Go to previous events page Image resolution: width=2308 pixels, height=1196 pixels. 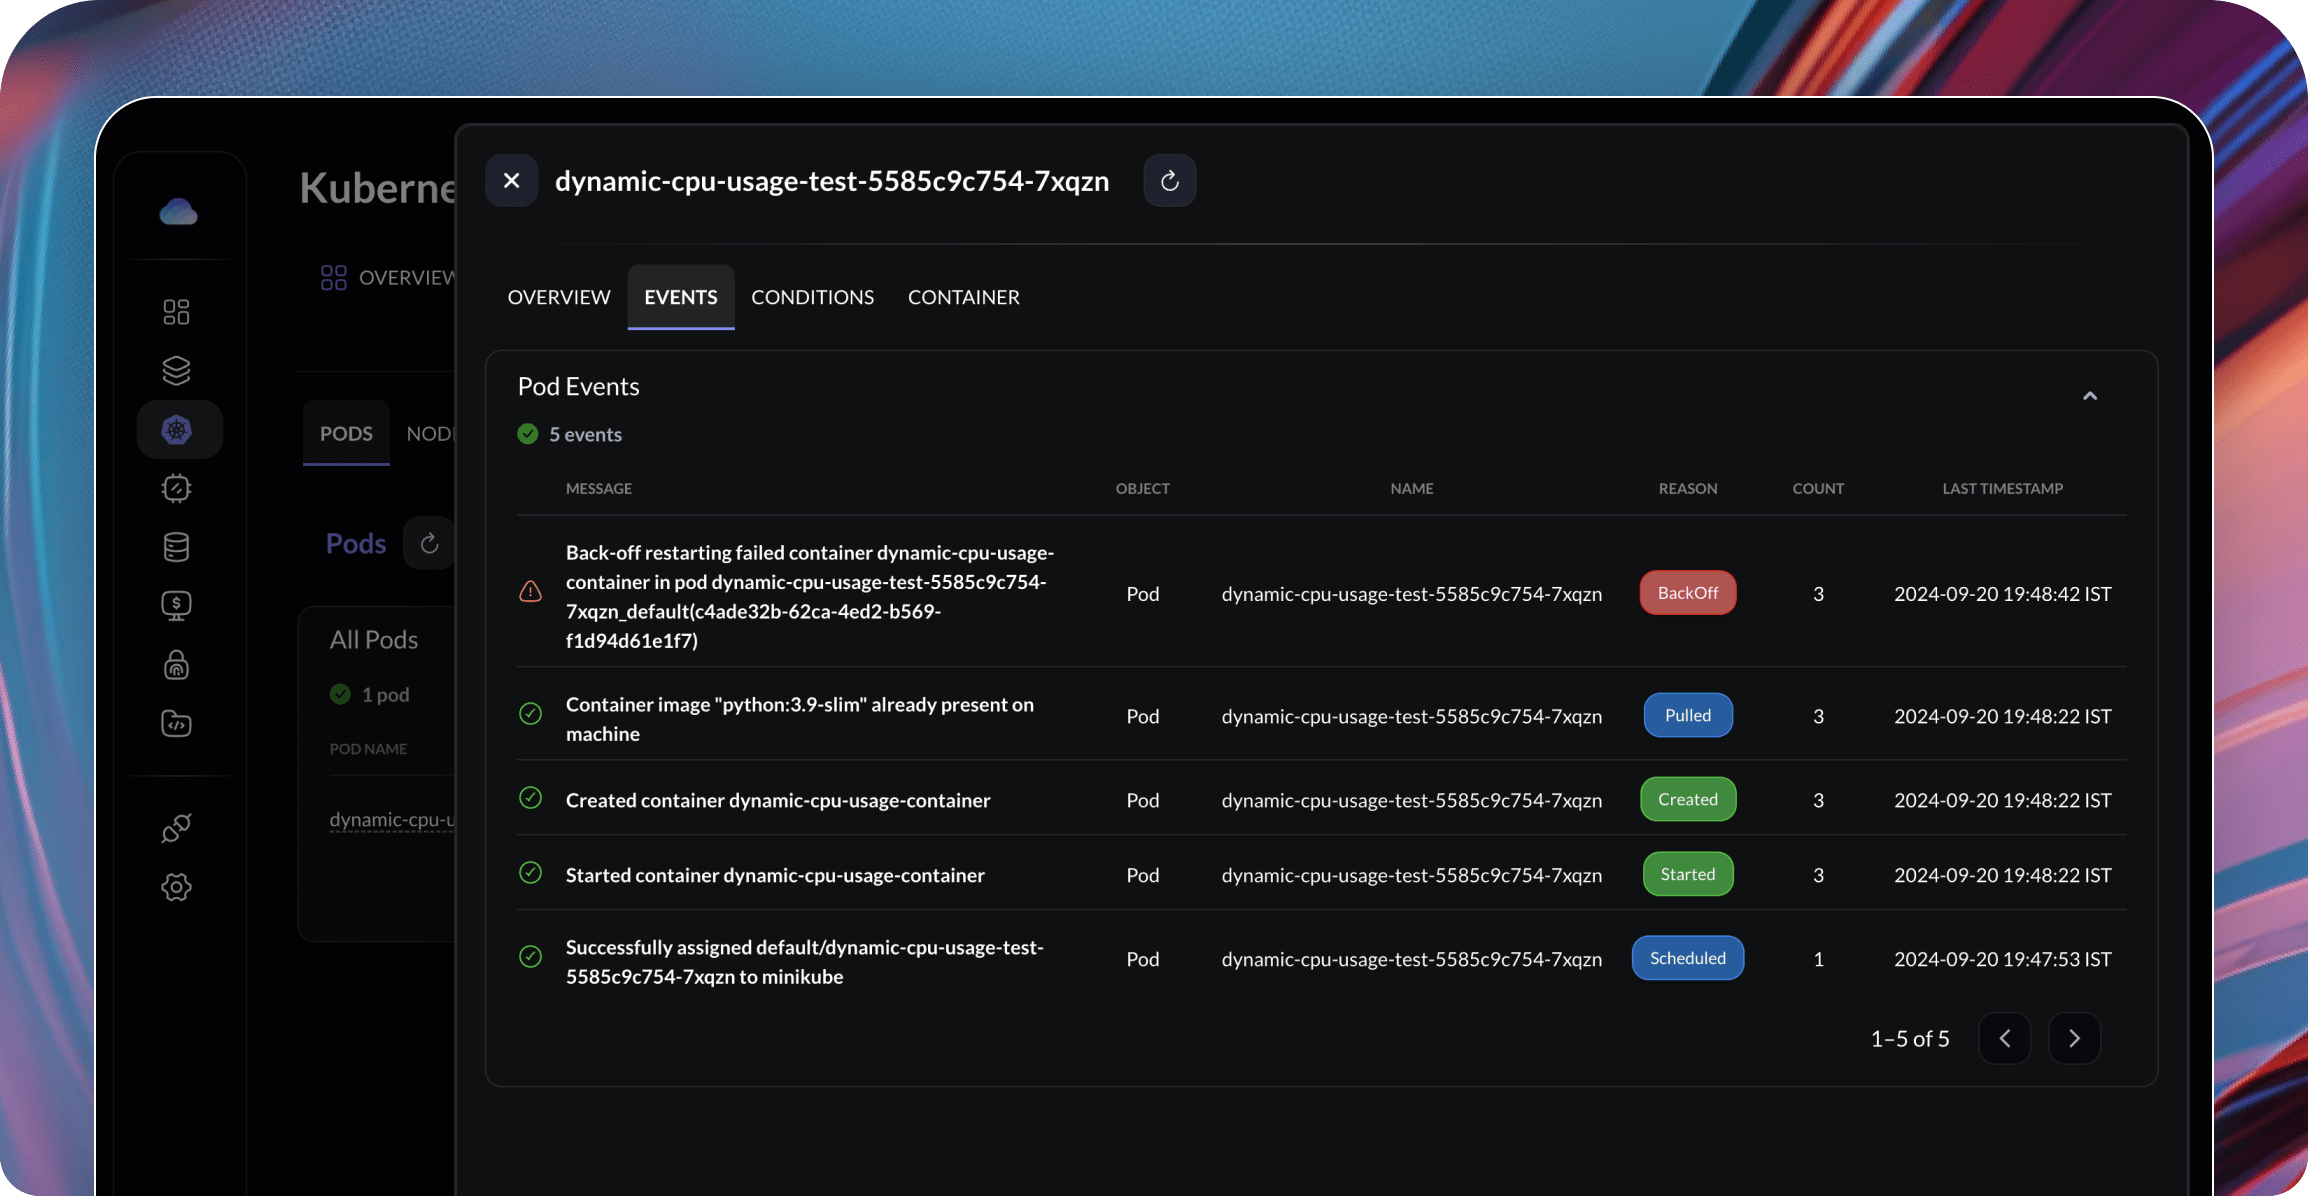[2004, 1038]
